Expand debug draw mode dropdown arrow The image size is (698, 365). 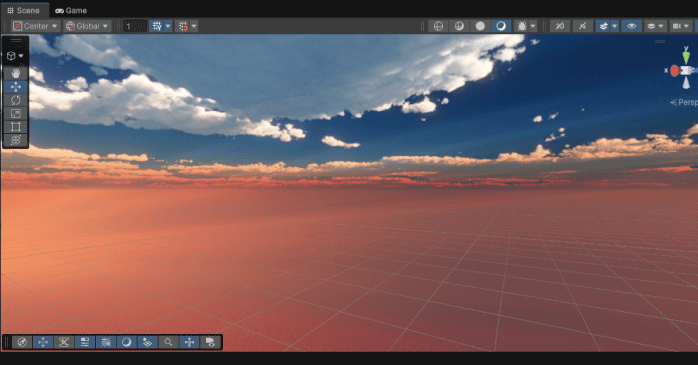533,26
